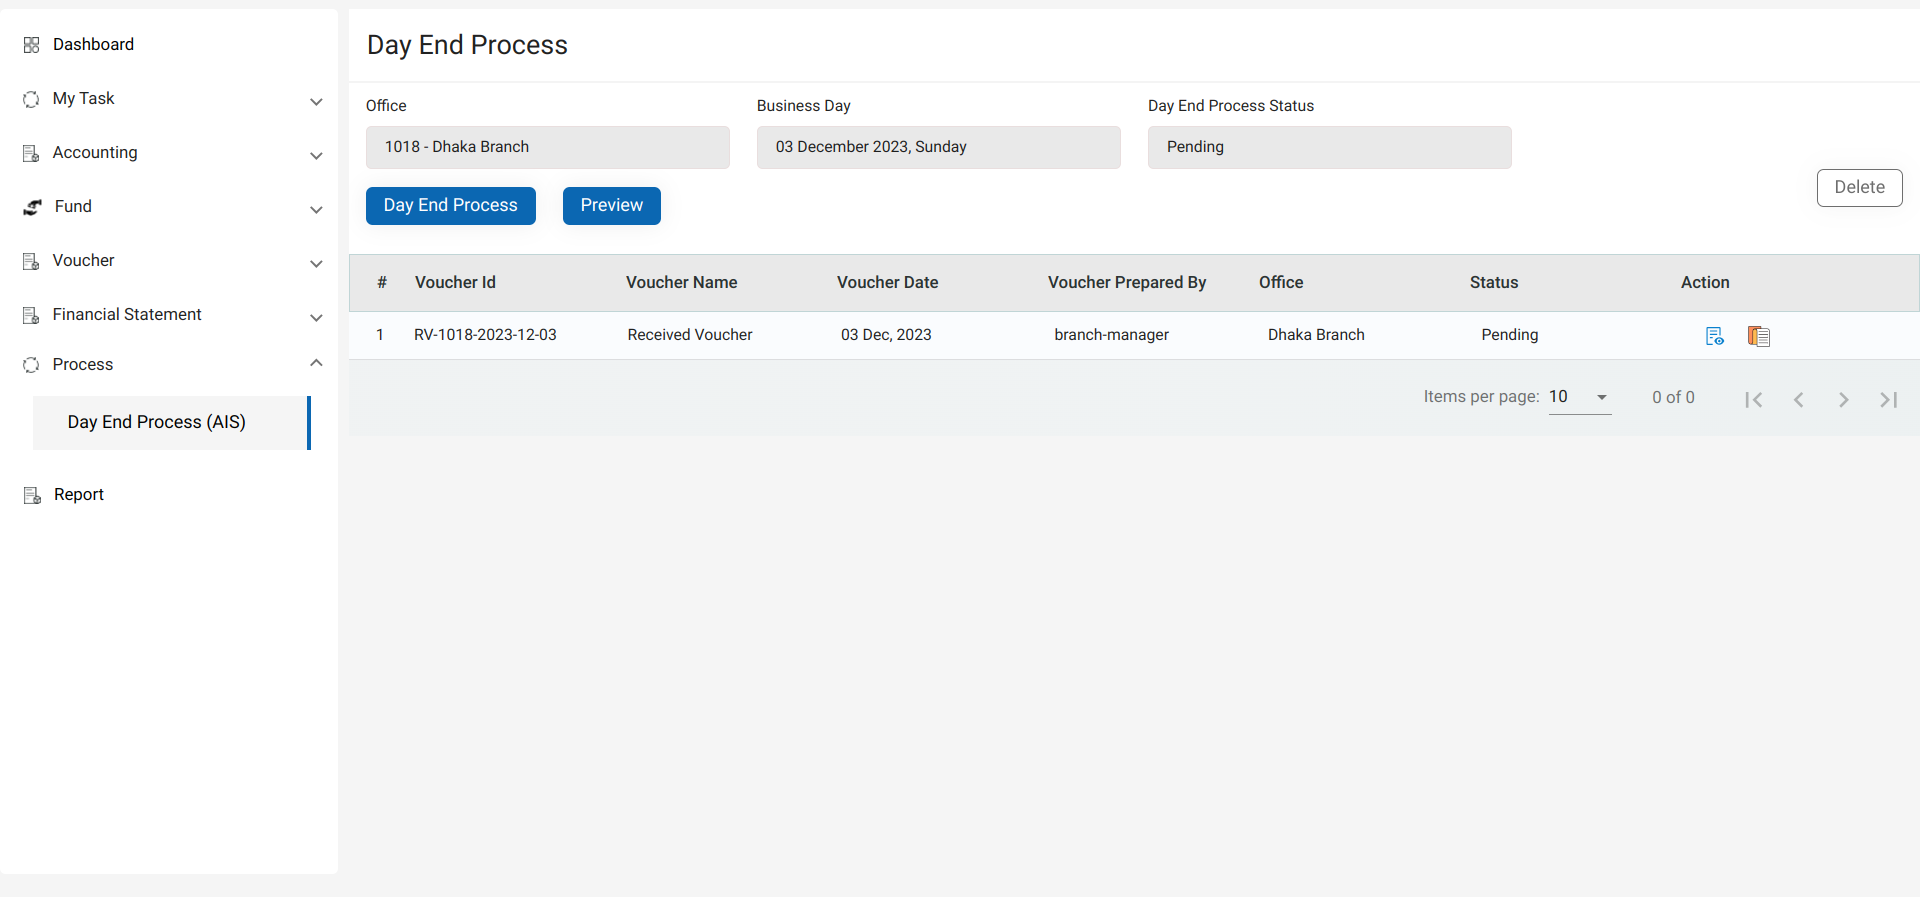Click the Voucher Id column header

[x=455, y=283]
